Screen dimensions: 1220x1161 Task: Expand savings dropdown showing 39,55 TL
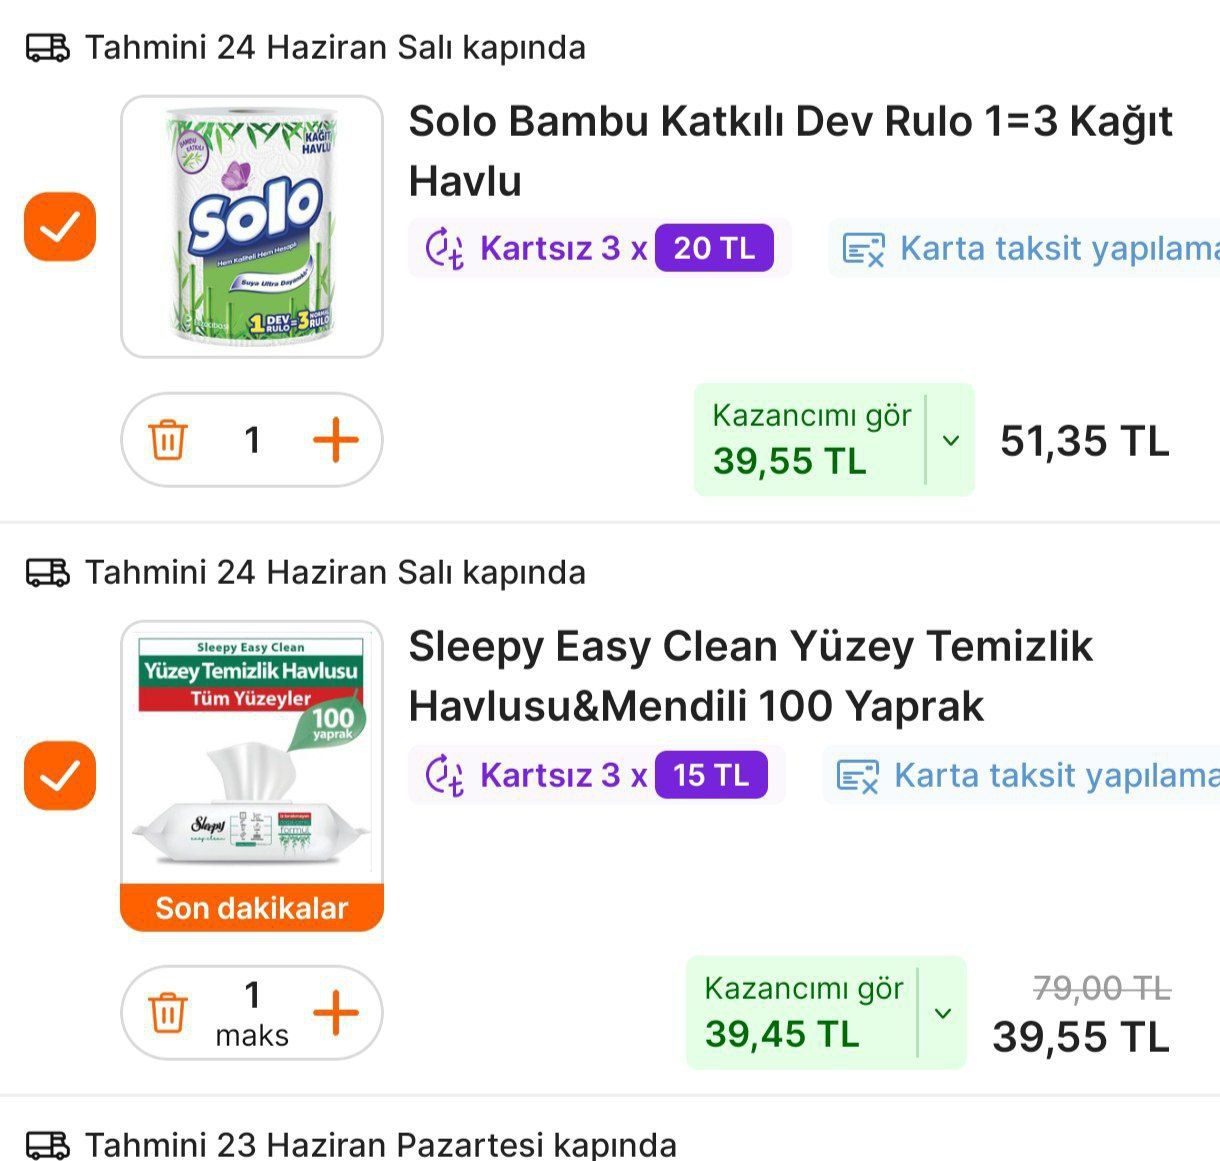[x=951, y=440]
